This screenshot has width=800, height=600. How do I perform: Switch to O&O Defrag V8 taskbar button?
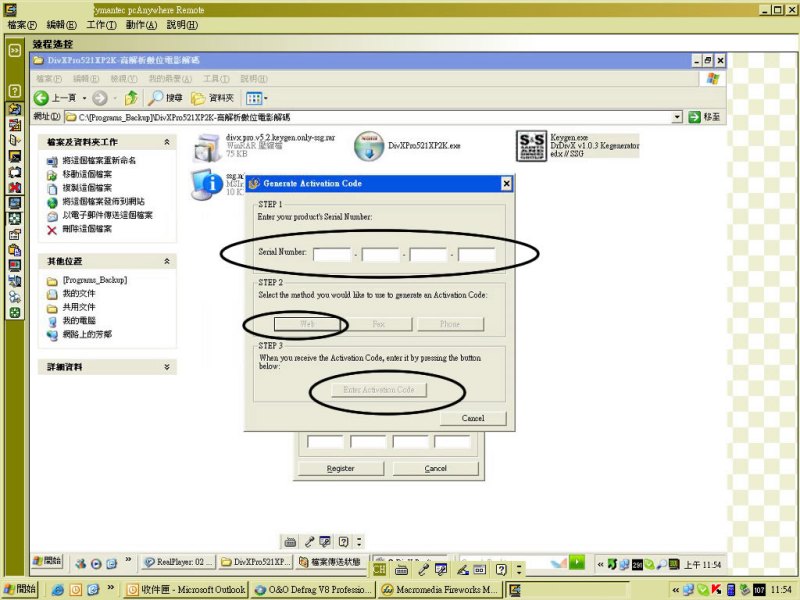pyautogui.click(x=313, y=590)
